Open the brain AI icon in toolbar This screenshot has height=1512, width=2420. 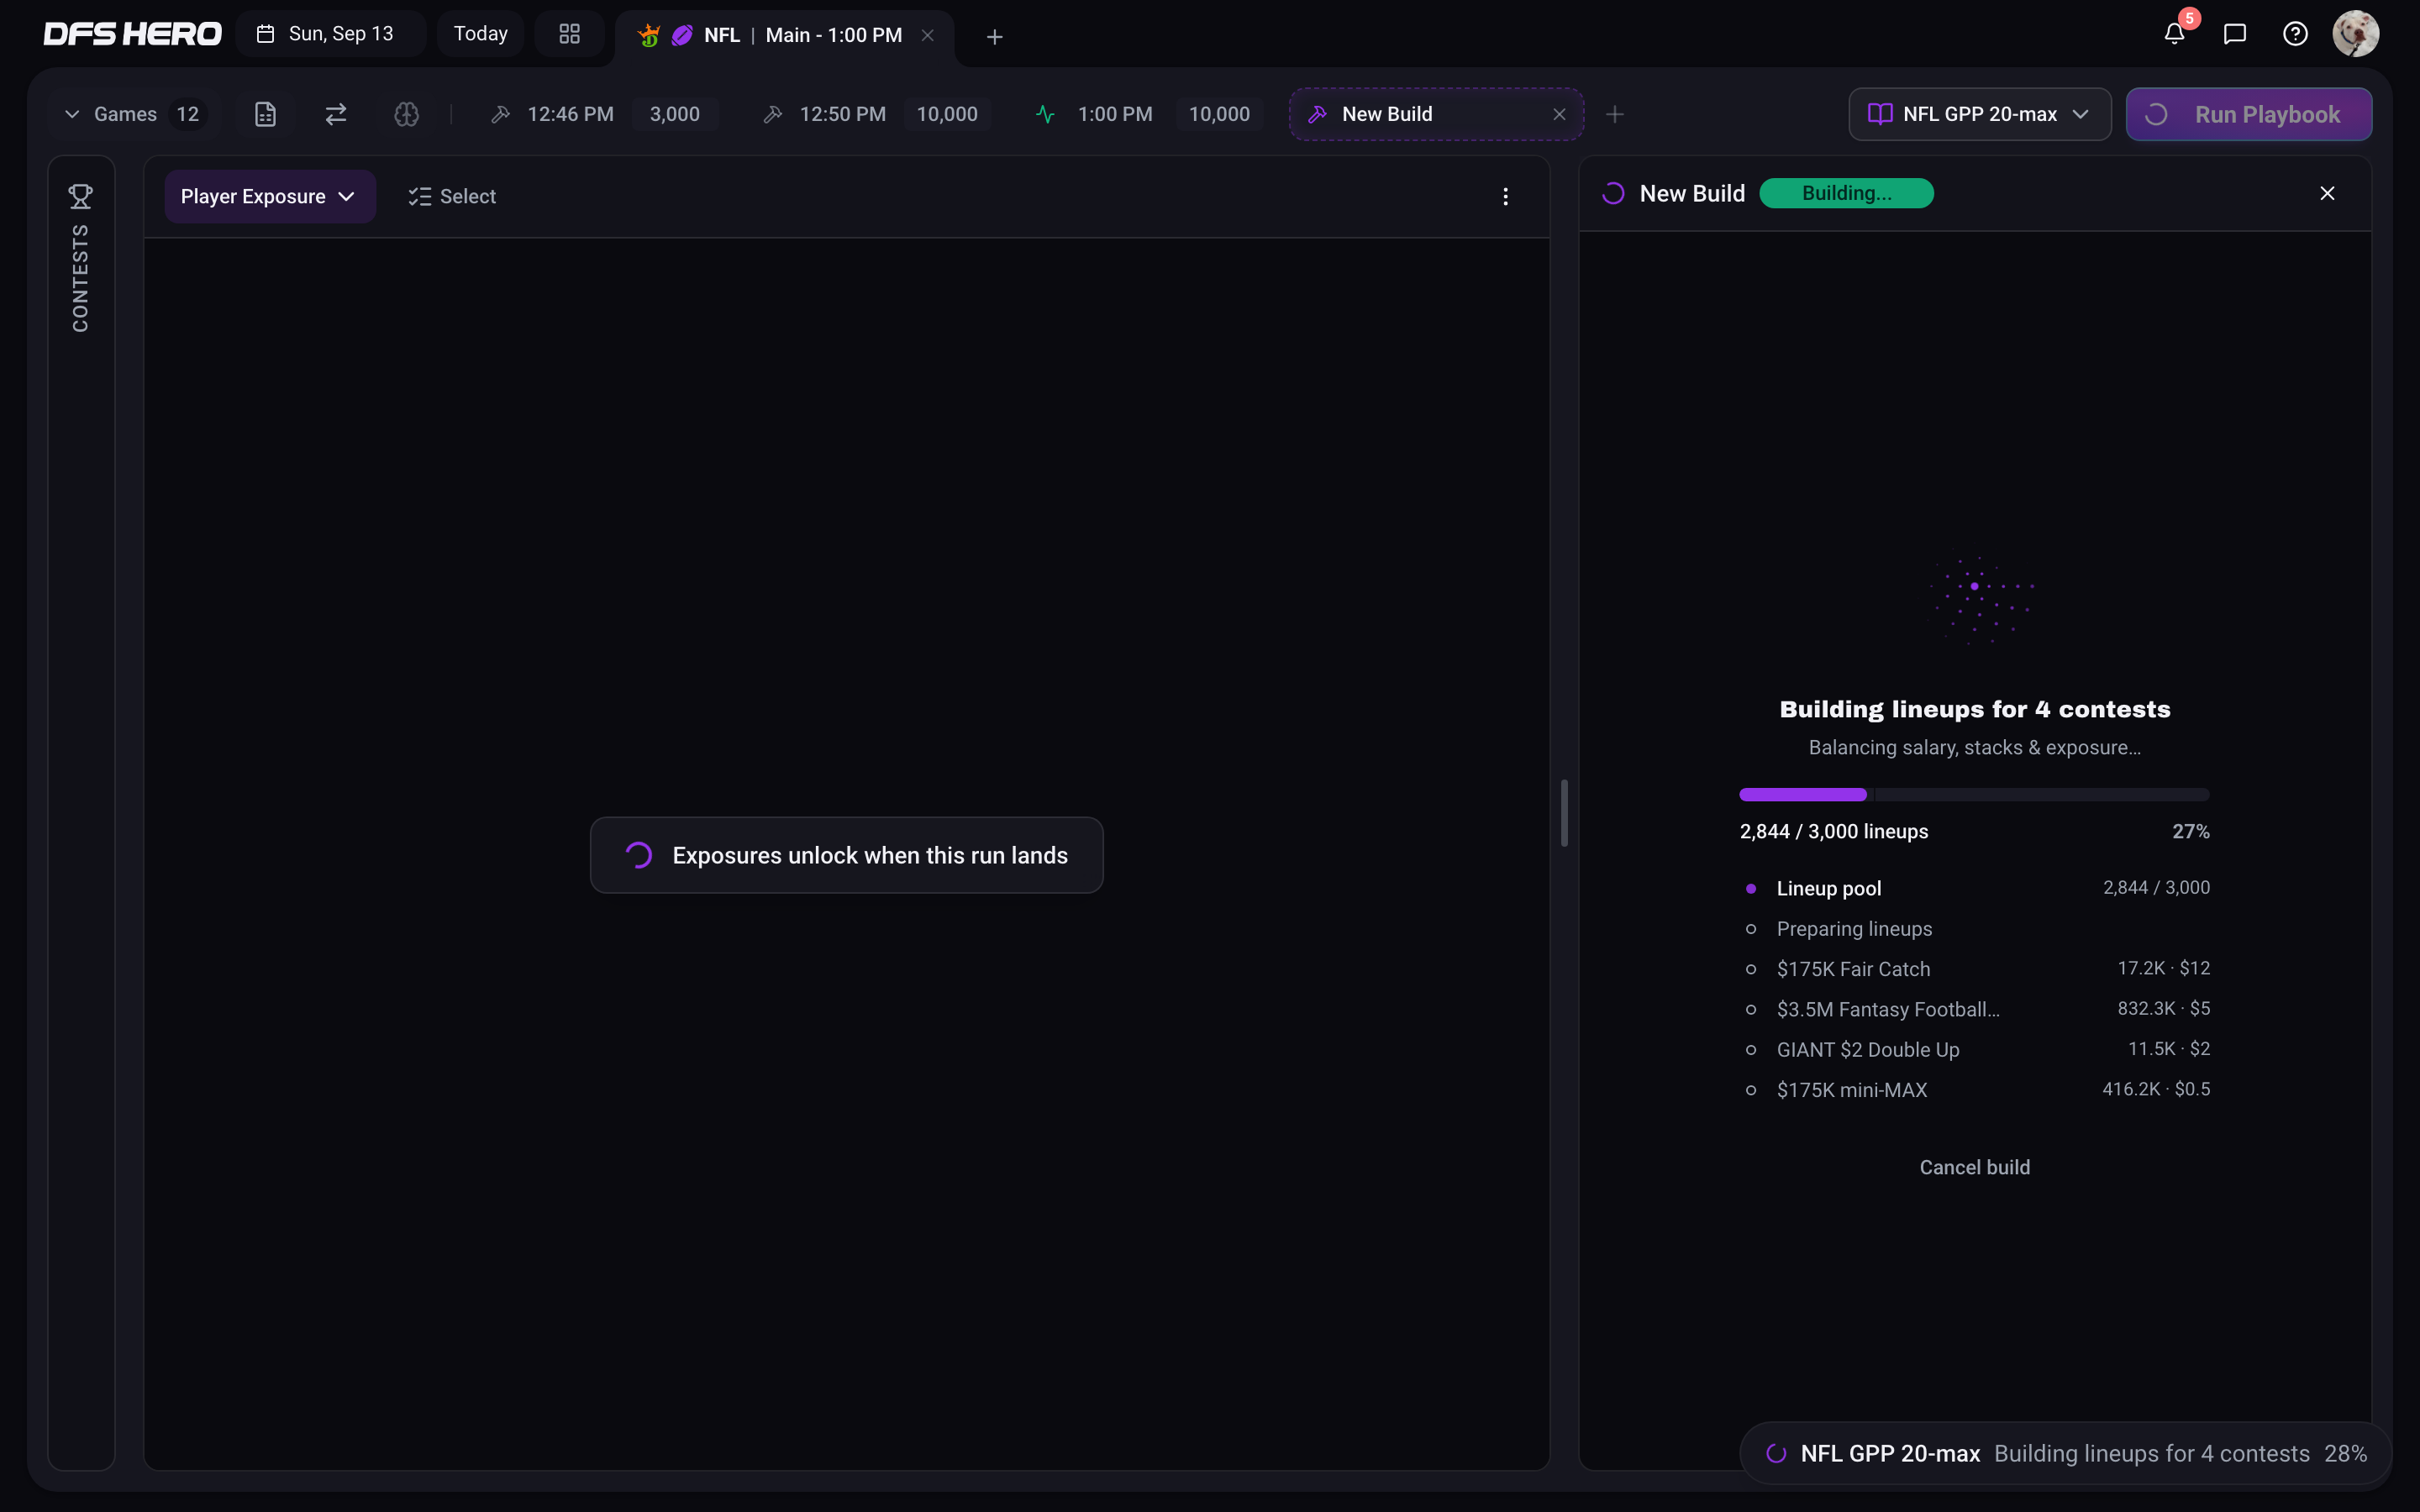click(x=406, y=114)
